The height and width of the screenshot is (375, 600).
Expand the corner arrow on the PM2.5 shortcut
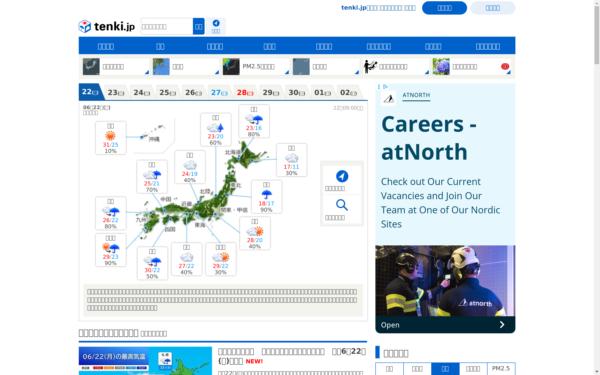click(x=287, y=72)
